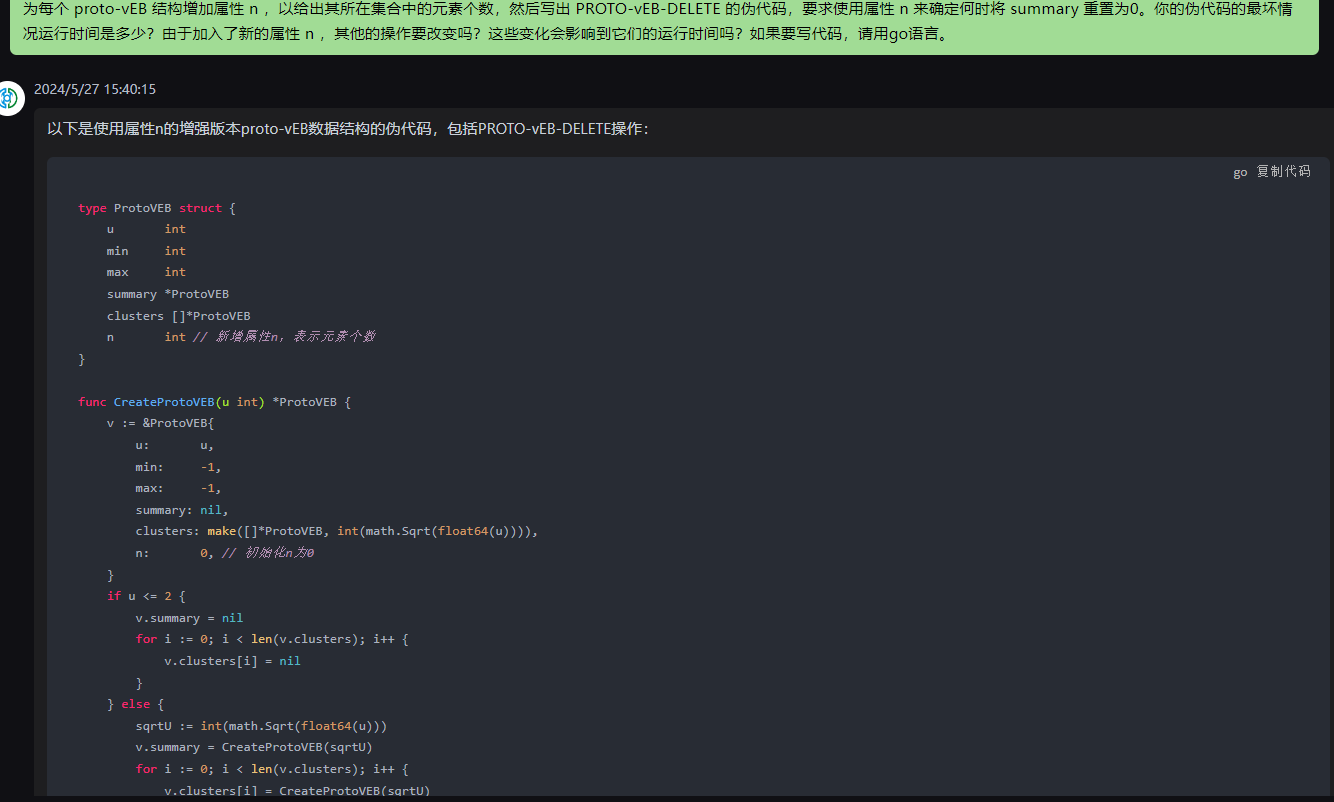The image size is (1334, 802).
Task: Click the 'summary *ProtoVEB' field line
Action: click(168, 294)
